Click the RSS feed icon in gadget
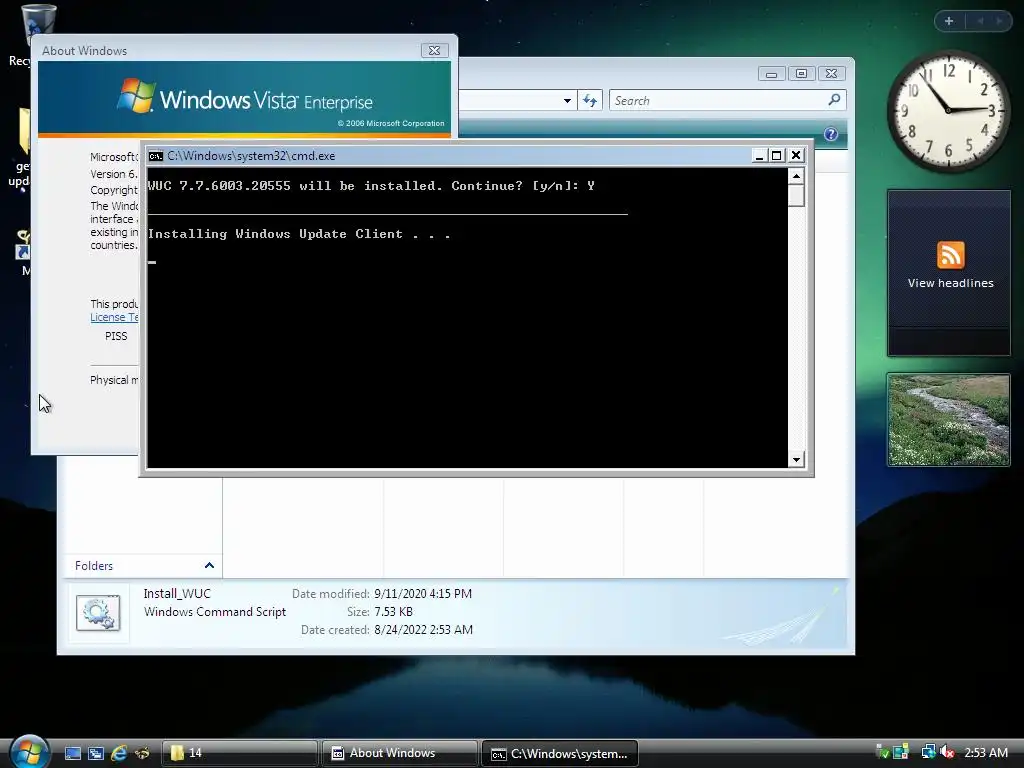This screenshot has width=1024, height=768. pyautogui.click(x=950, y=255)
